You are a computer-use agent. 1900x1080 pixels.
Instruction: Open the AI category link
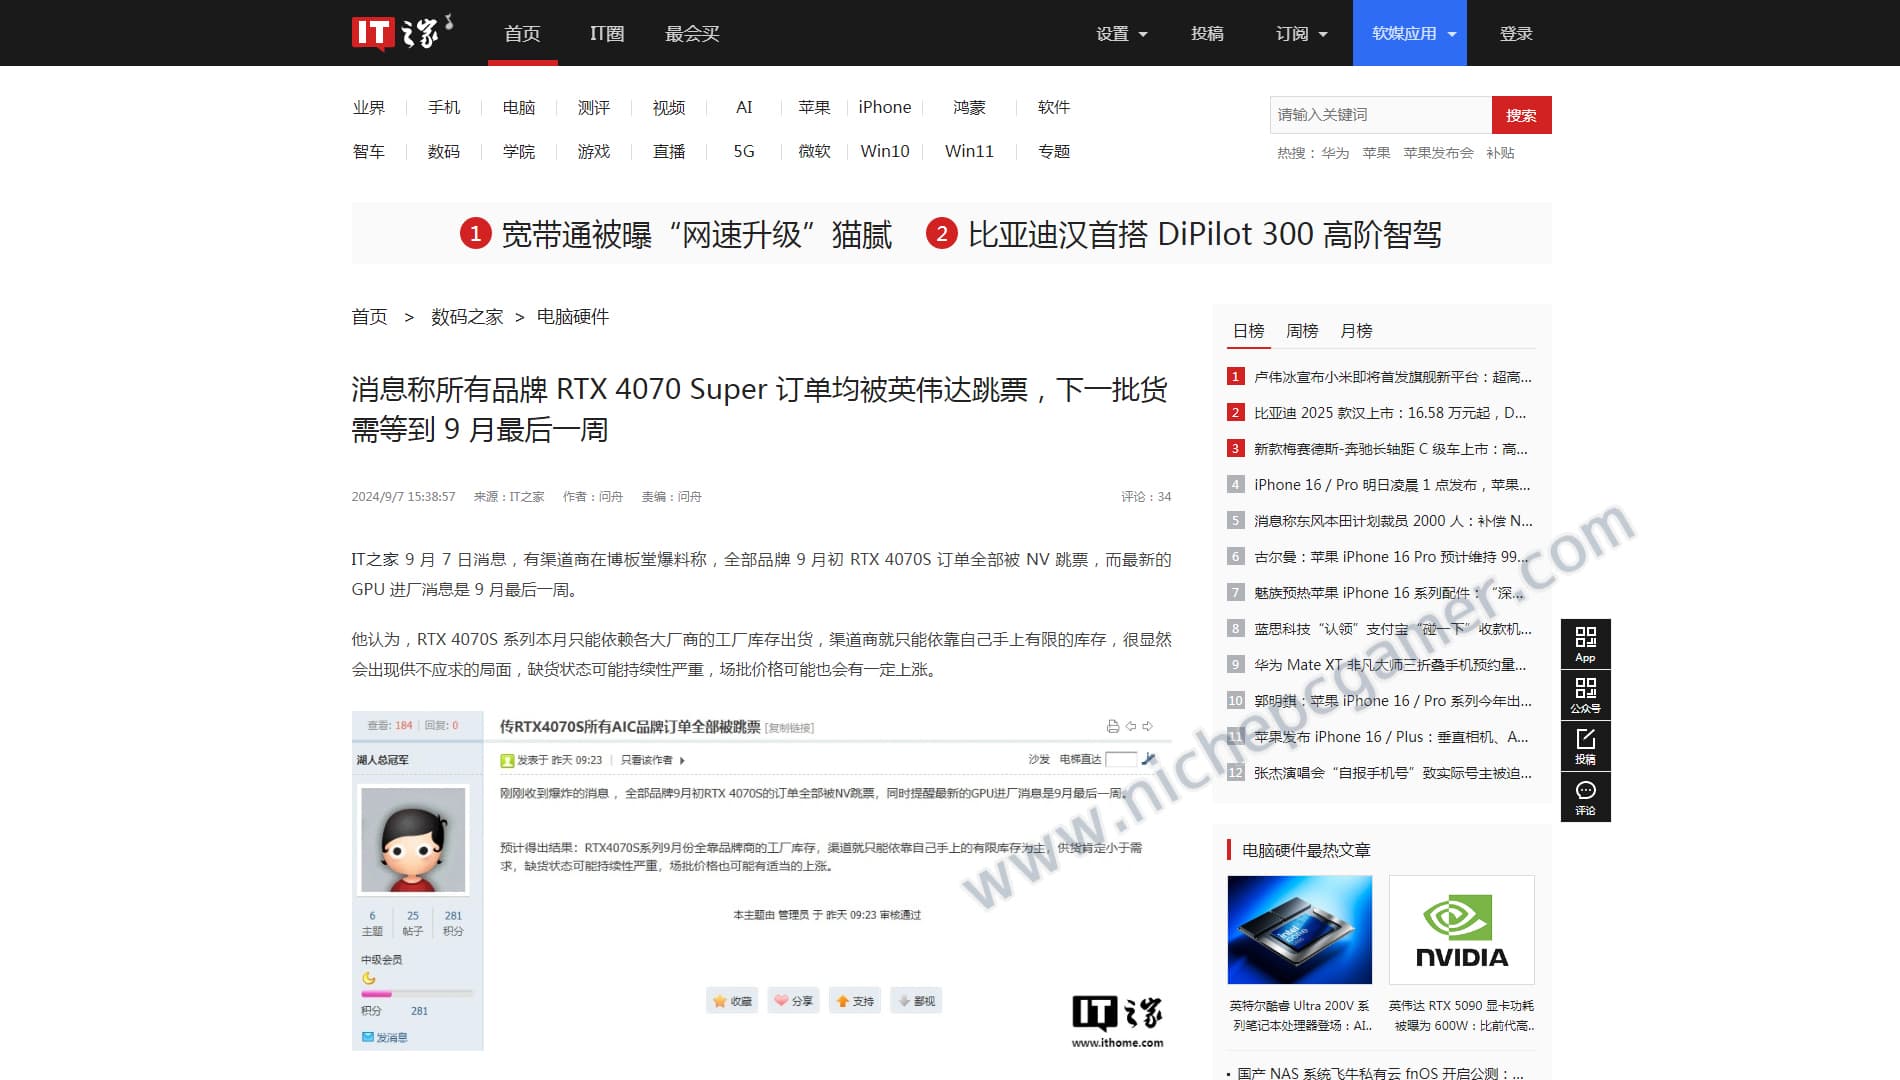pyautogui.click(x=743, y=107)
